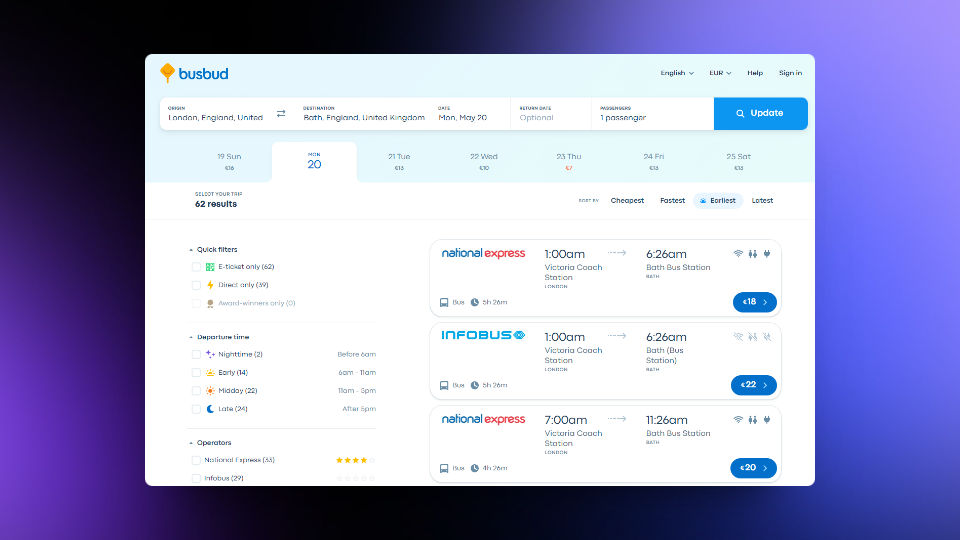960x540 pixels.
Task: Click the Destination input field
Action: (364, 113)
